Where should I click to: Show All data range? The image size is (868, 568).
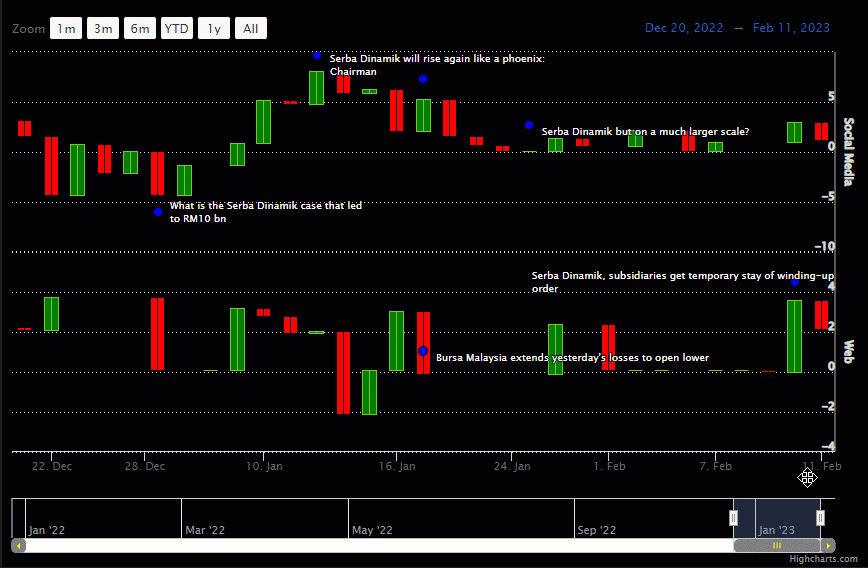(251, 28)
